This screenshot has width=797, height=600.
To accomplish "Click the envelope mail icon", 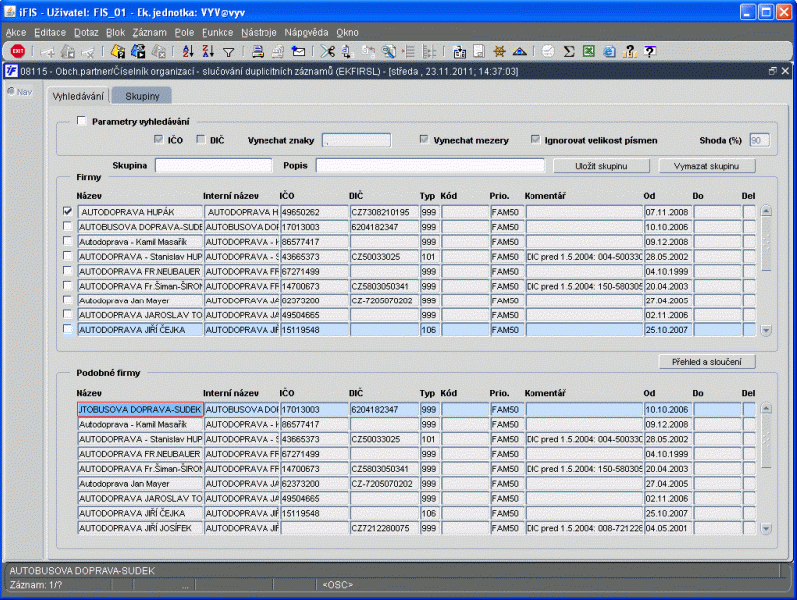I will 298,51.
